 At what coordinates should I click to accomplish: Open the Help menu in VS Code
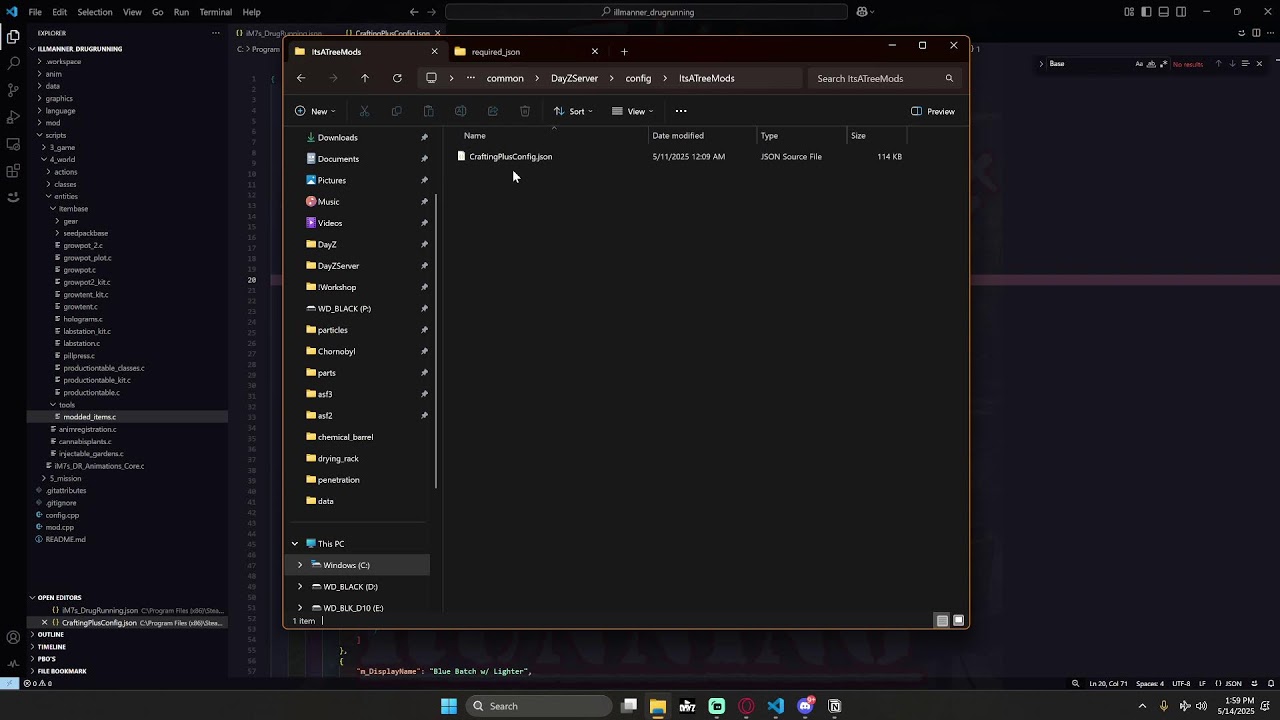(x=251, y=12)
